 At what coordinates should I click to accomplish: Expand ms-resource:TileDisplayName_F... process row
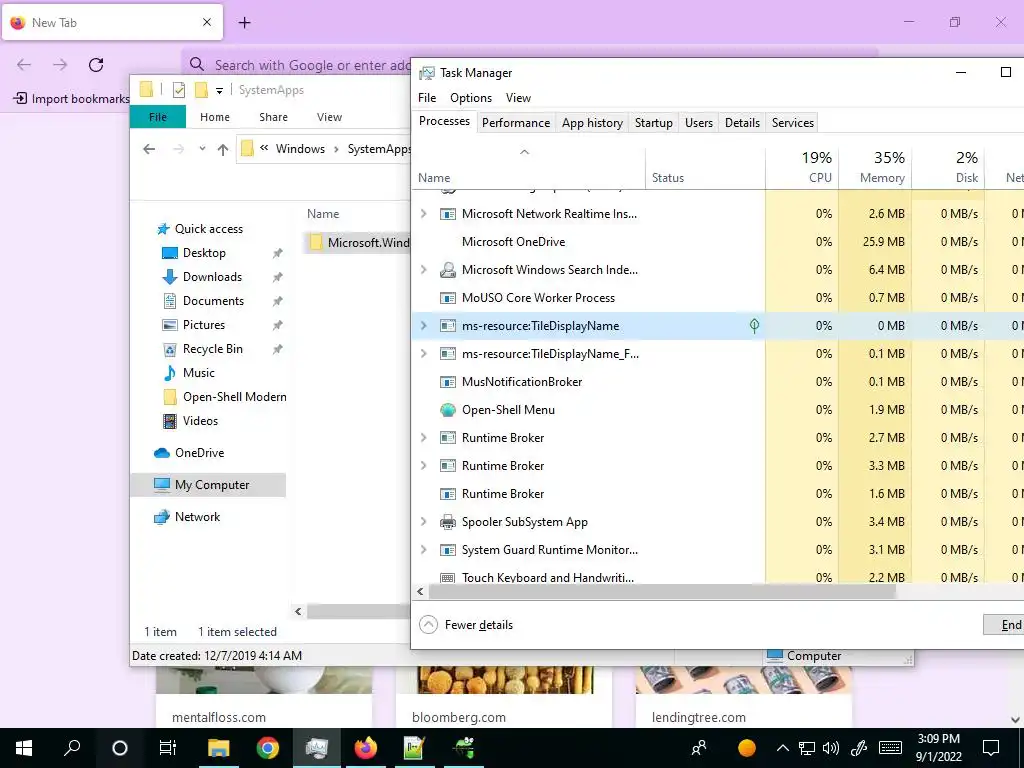(423, 353)
